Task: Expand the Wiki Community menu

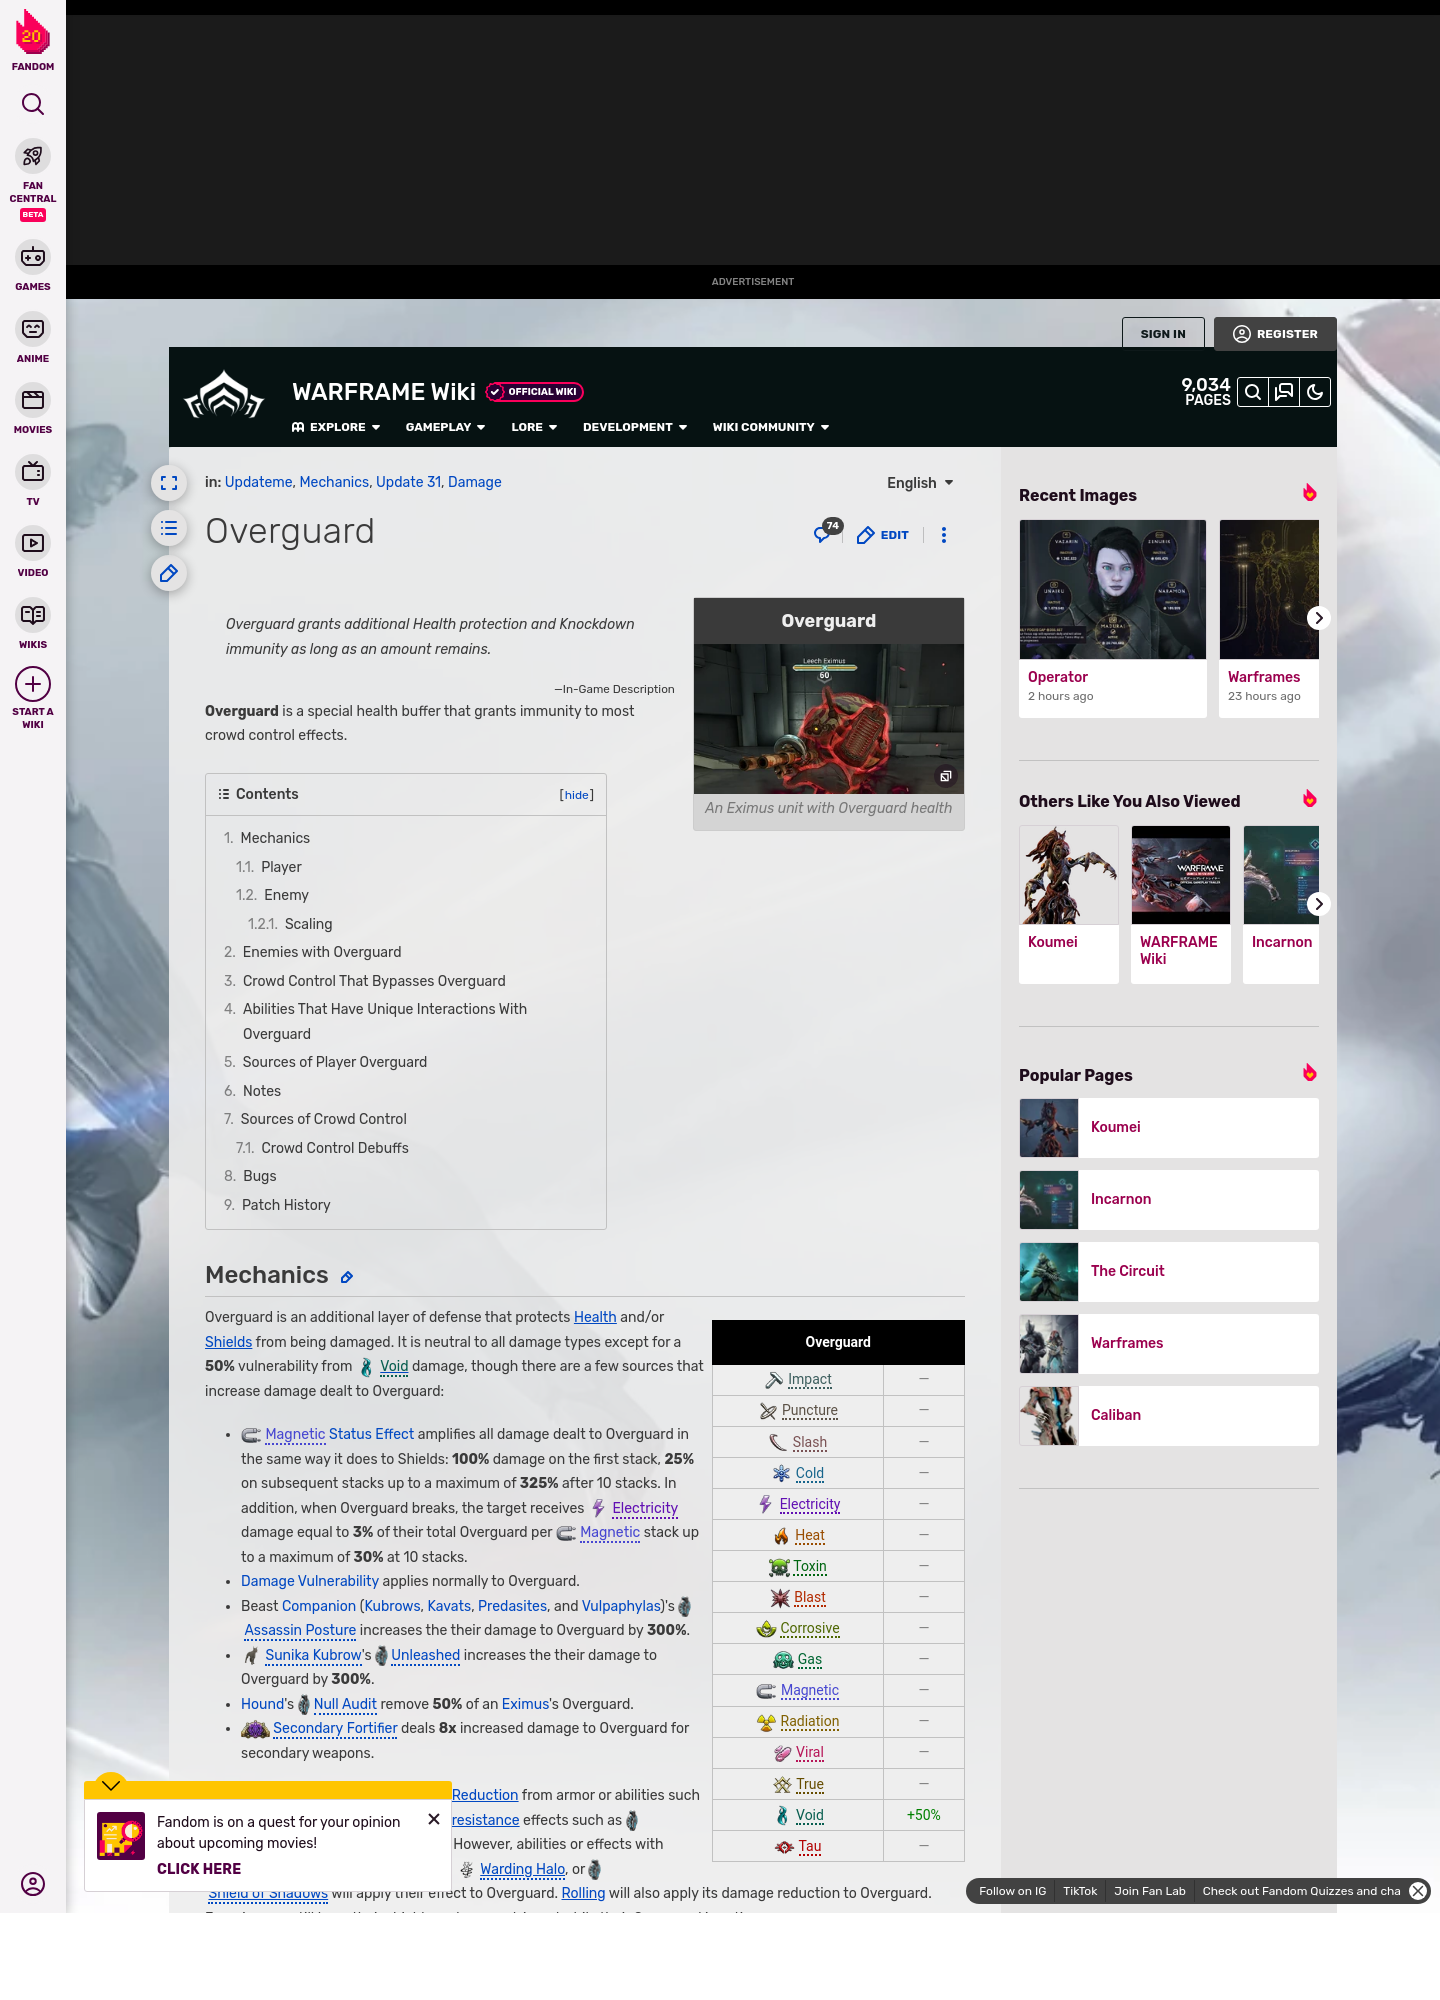Action: tap(771, 427)
